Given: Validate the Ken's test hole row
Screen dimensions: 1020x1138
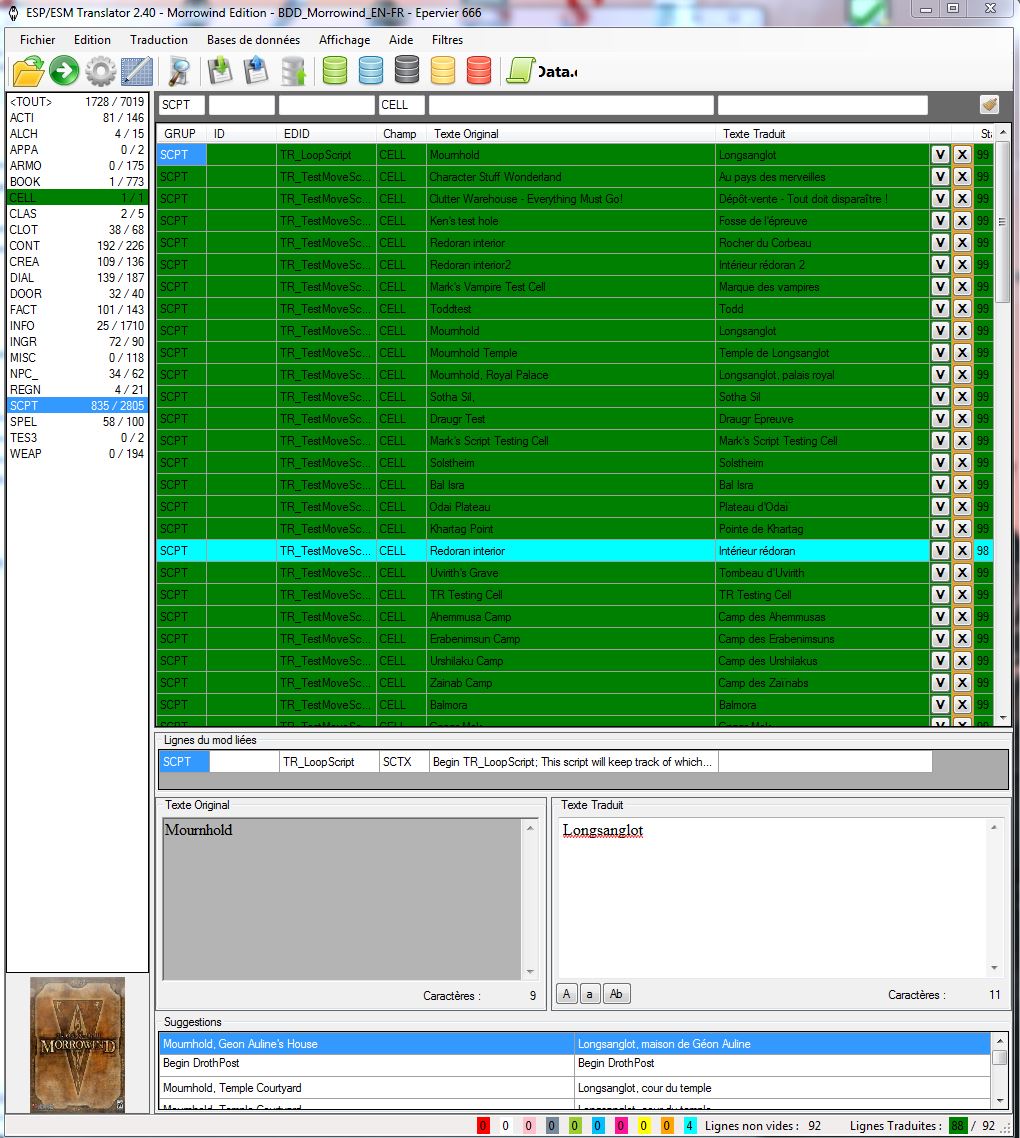Looking at the screenshot, I should [940, 221].
